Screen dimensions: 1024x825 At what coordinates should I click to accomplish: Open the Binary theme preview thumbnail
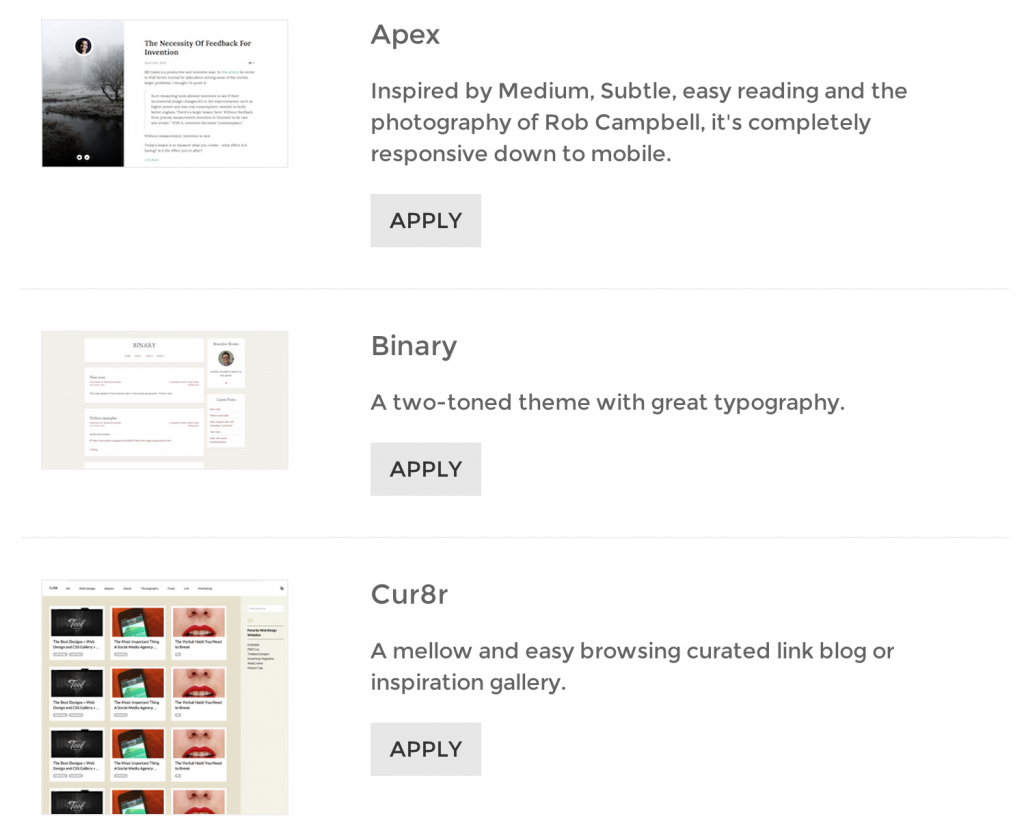click(165, 400)
